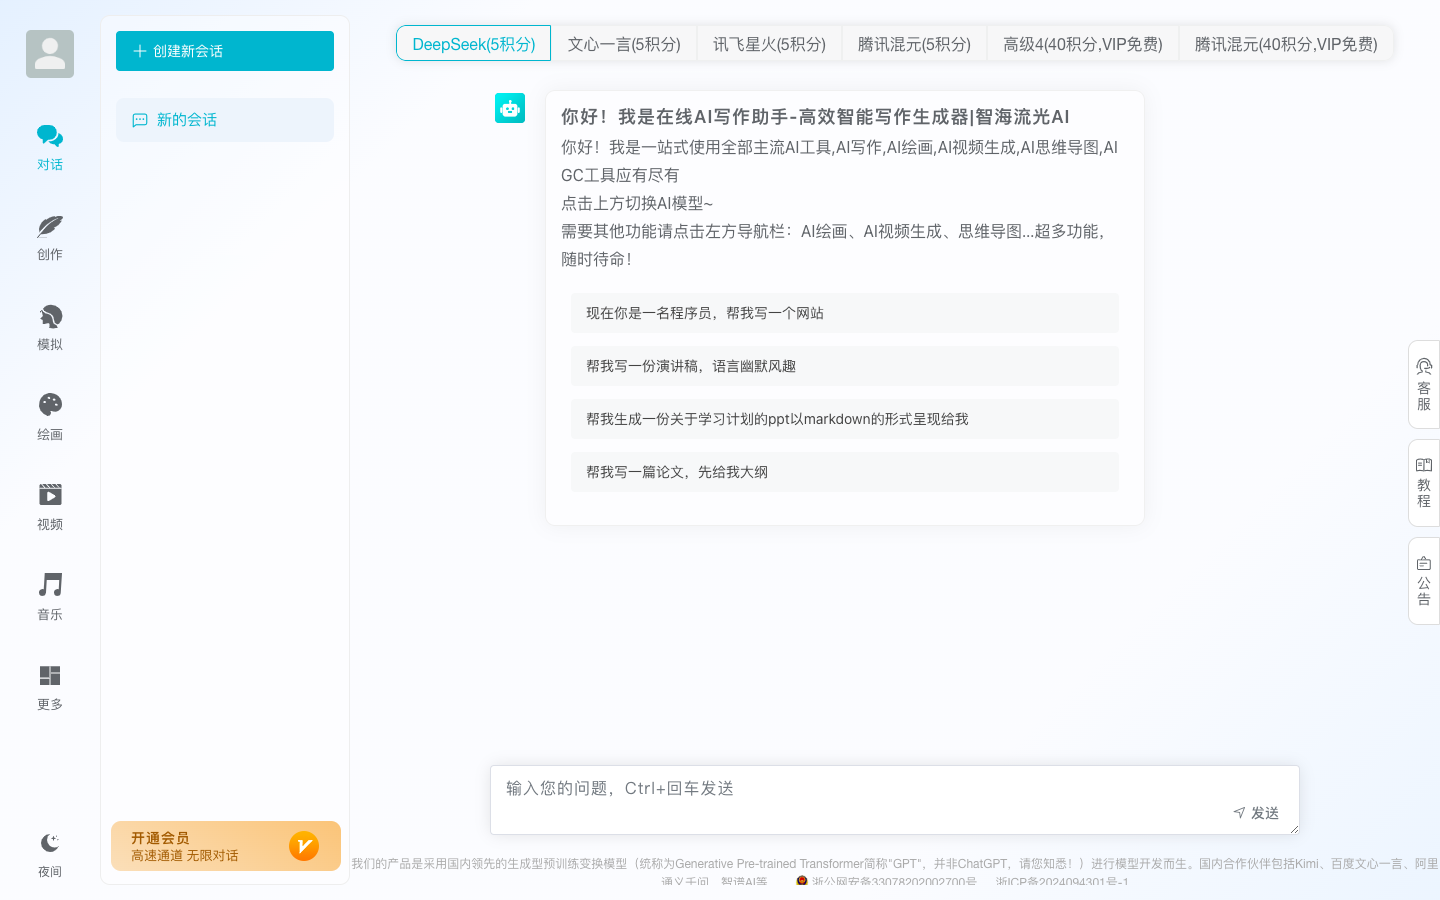This screenshot has width=1440, height=900.
Task: Click the 发送 send button
Action: pos(1257,813)
